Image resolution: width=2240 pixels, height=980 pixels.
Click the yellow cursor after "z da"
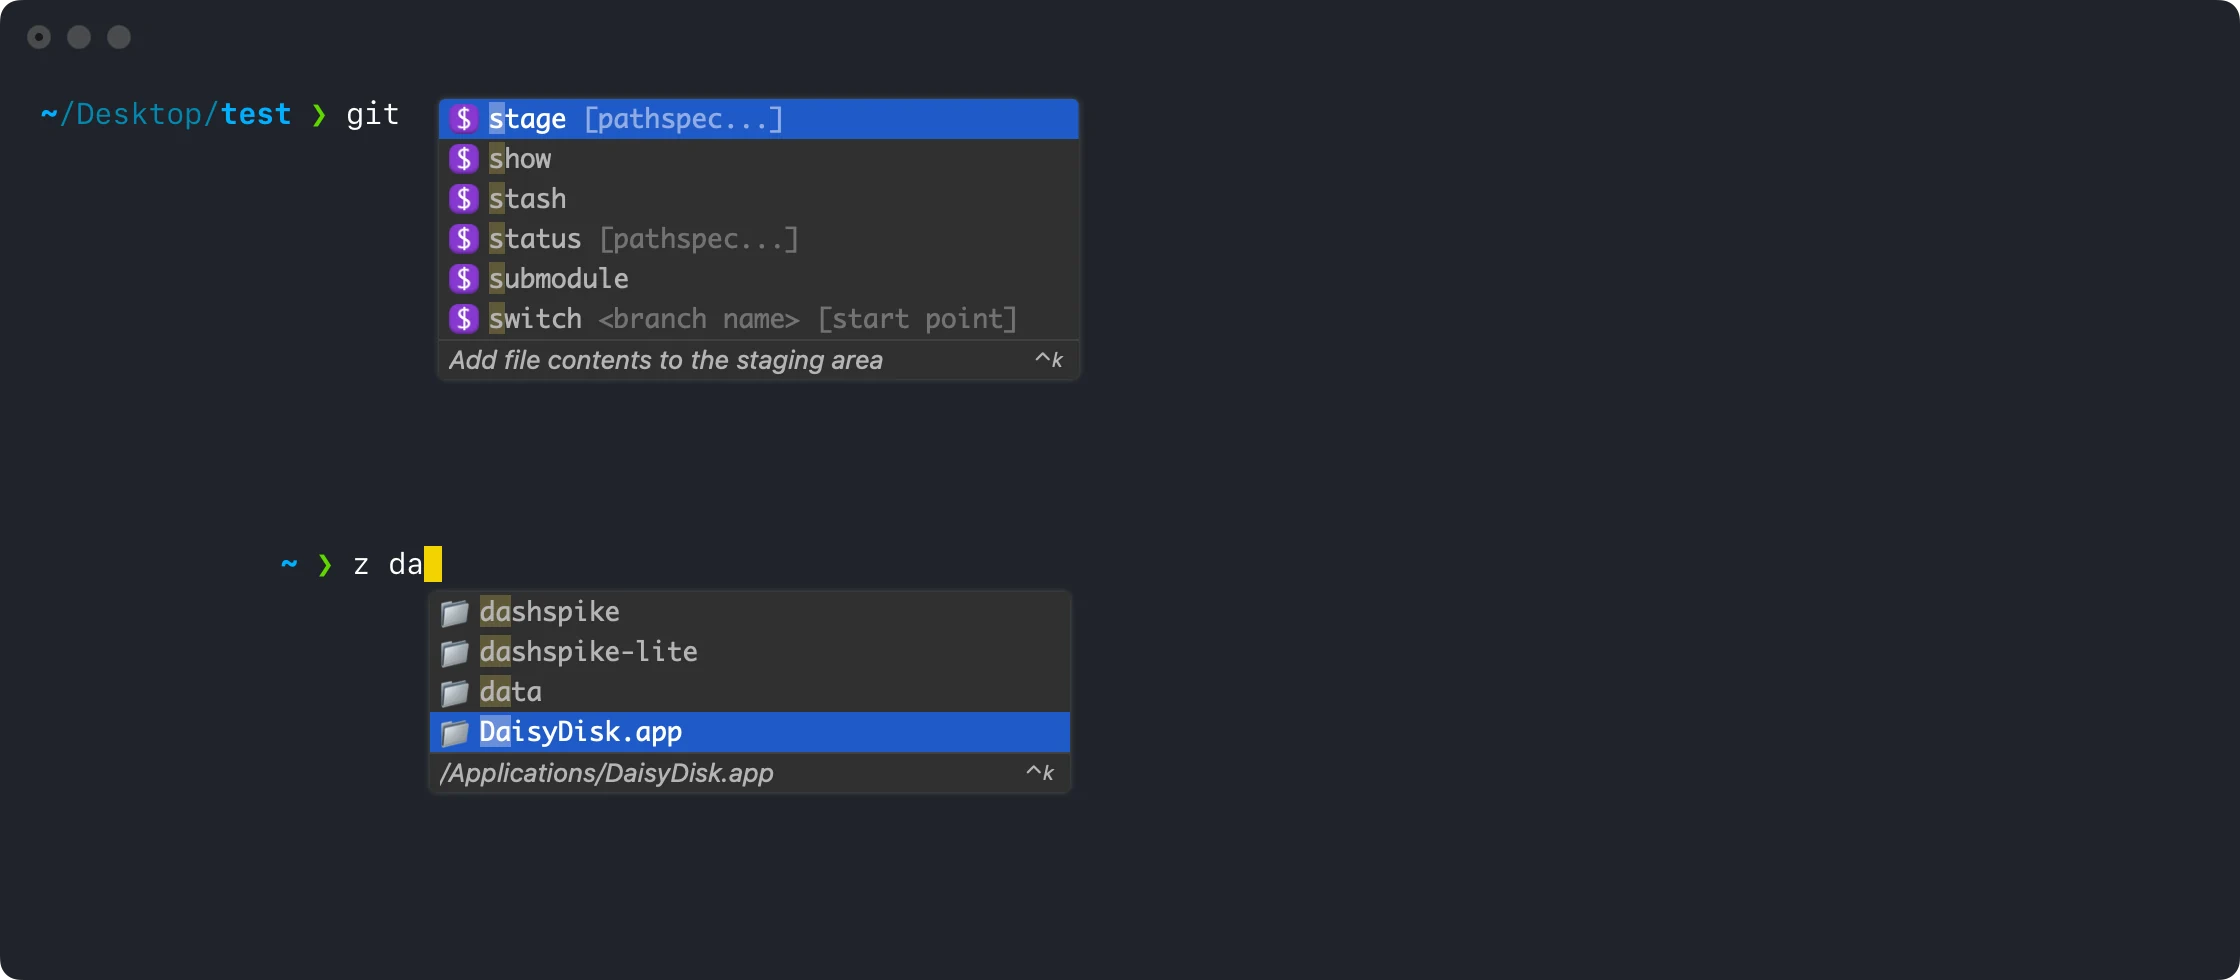[432, 565]
